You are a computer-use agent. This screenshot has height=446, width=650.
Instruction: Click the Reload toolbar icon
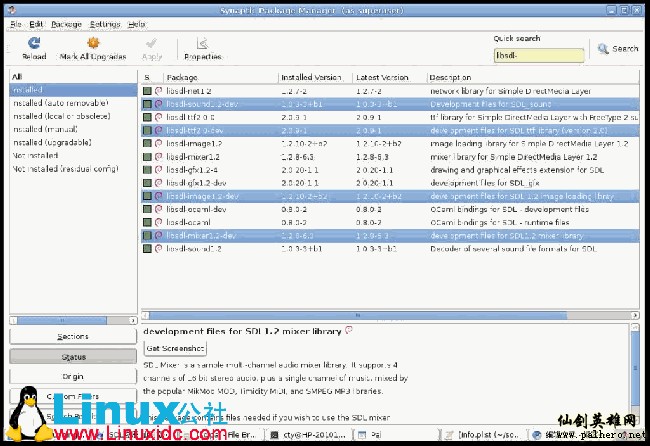pos(33,43)
